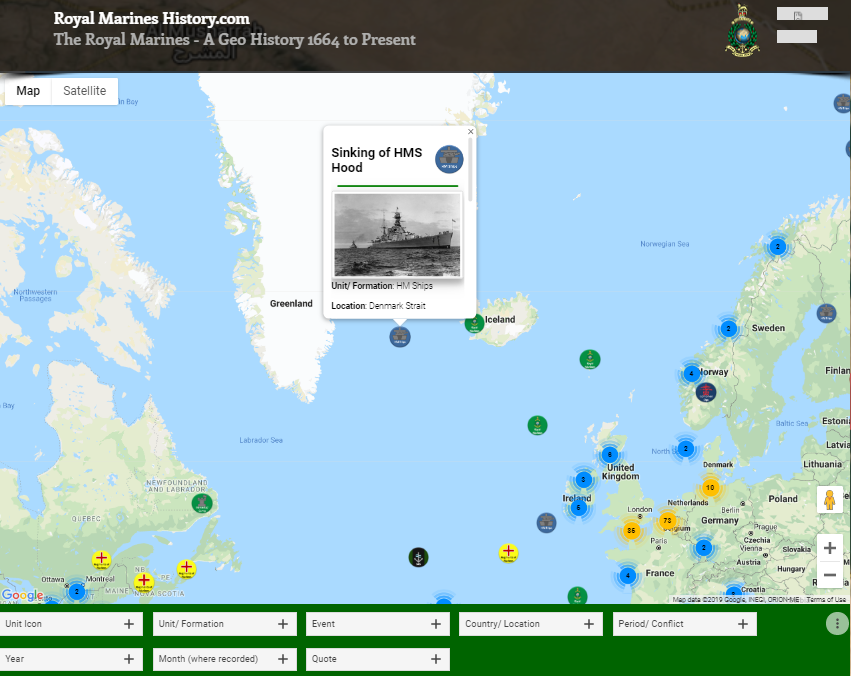Select the anchor marker in the mid-Atlantic
Image resolution: width=851 pixels, height=676 pixels.
click(418, 557)
